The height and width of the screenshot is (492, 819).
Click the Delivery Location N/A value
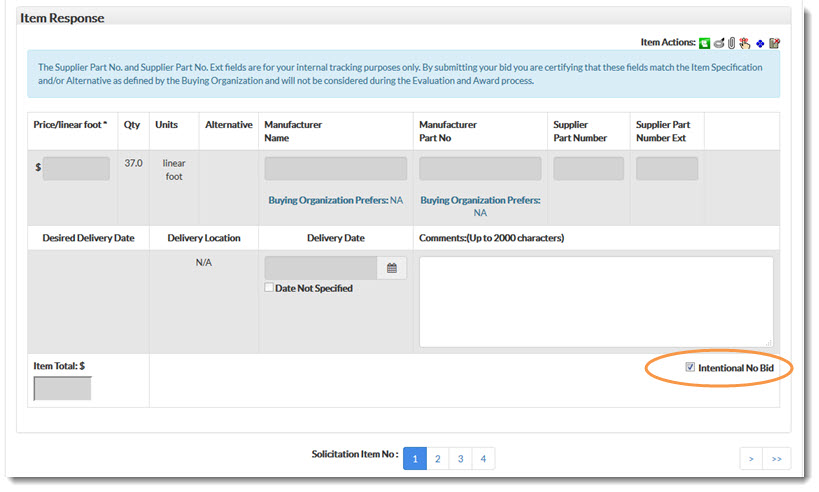click(204, 262)
